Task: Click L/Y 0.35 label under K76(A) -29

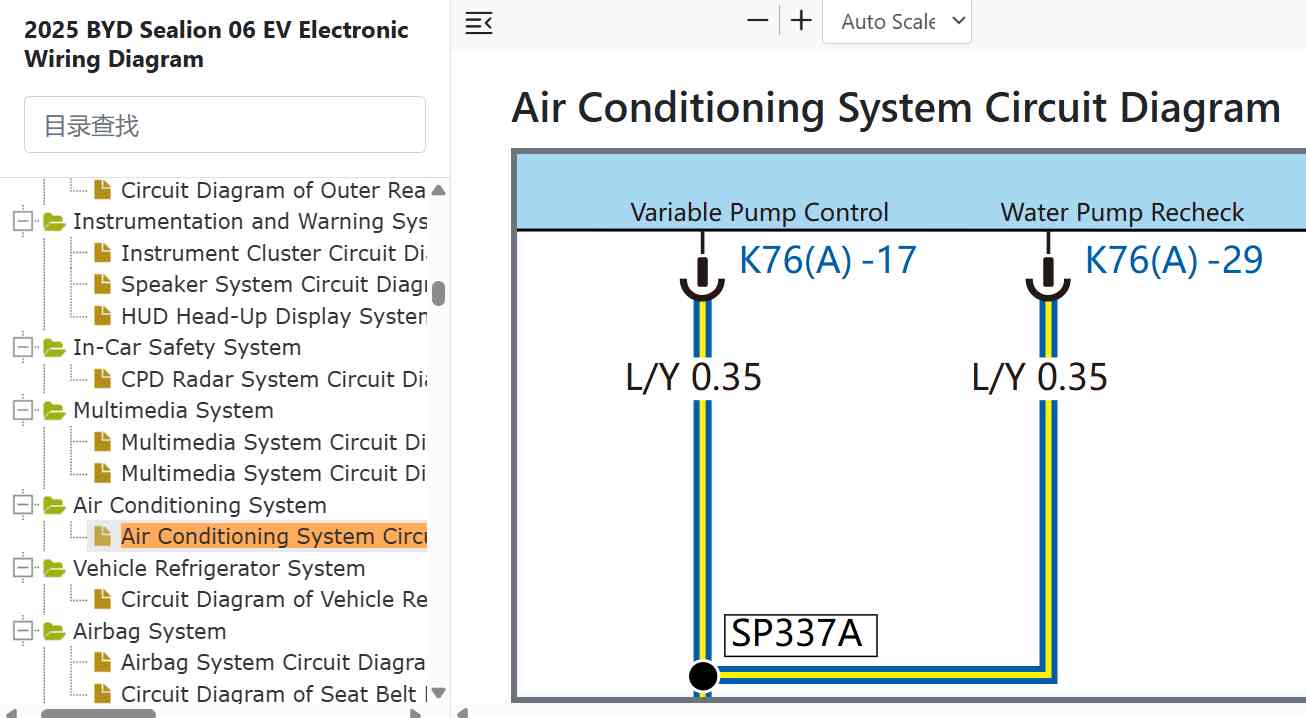Action: (x=1040, y=377)
